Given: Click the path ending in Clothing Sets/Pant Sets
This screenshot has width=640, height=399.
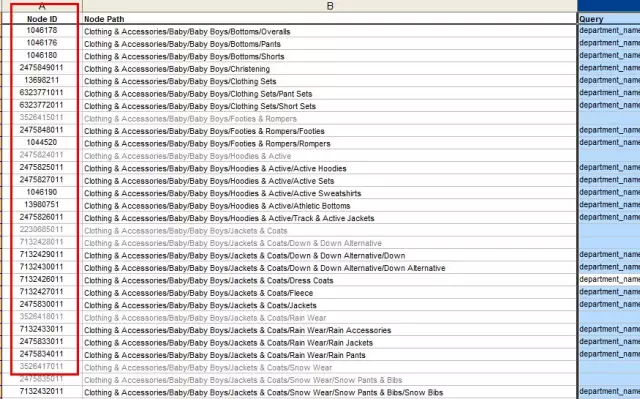Looking at the screenshot, I should point(198,94).
